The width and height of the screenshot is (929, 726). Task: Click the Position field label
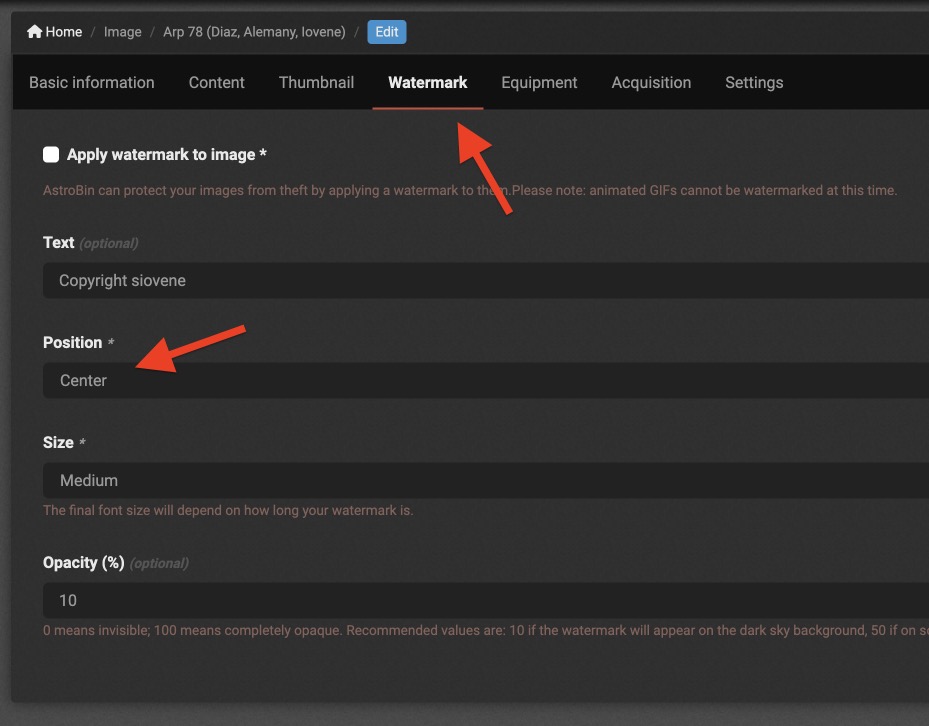pos(79,343)
